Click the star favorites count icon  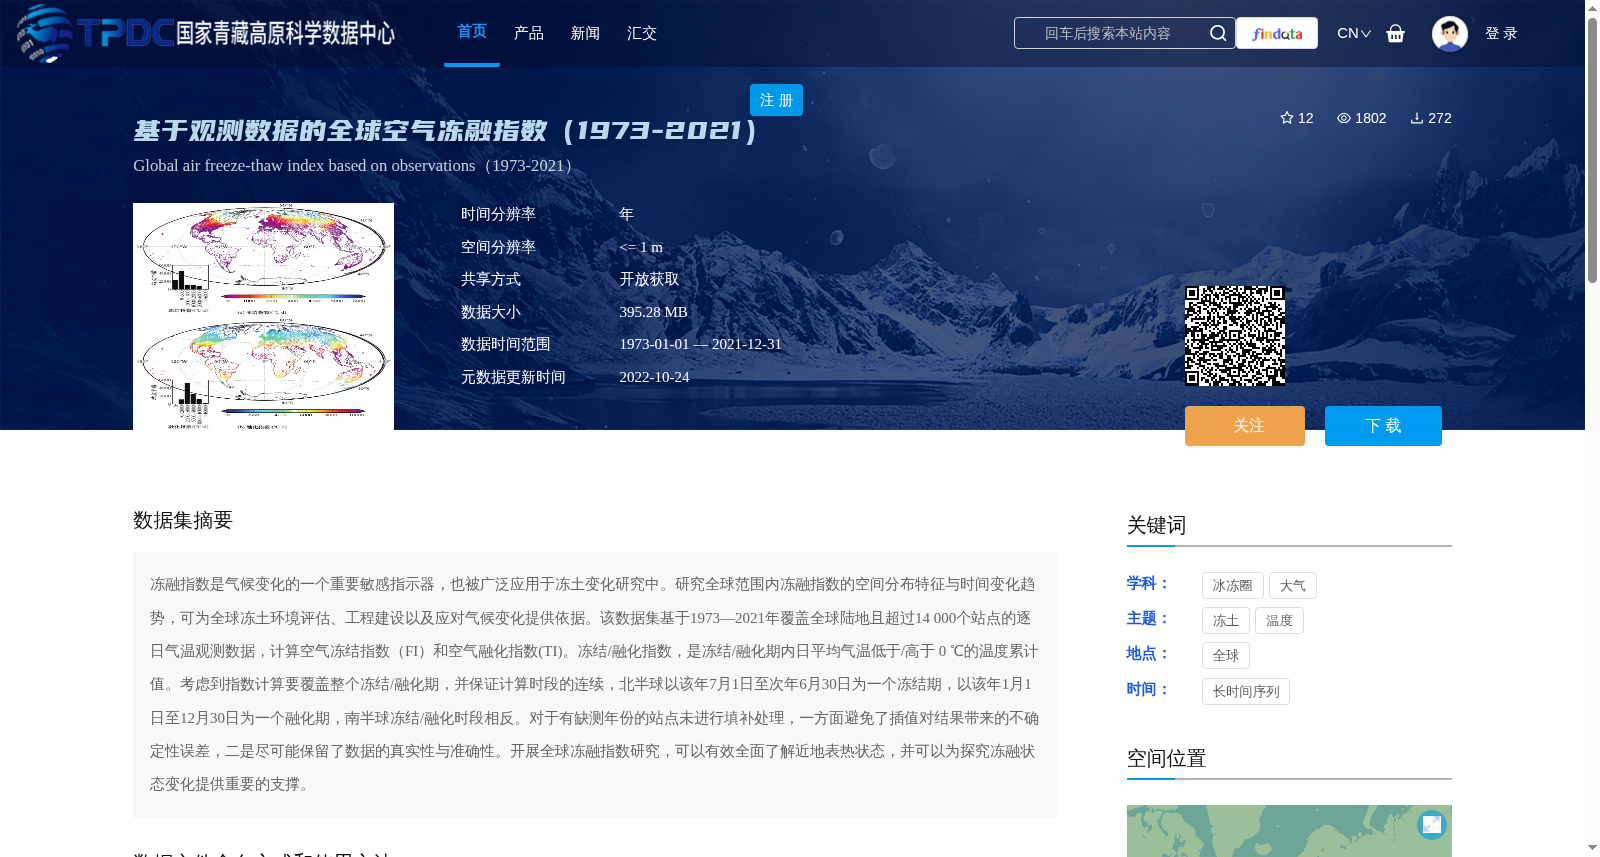1287,118
